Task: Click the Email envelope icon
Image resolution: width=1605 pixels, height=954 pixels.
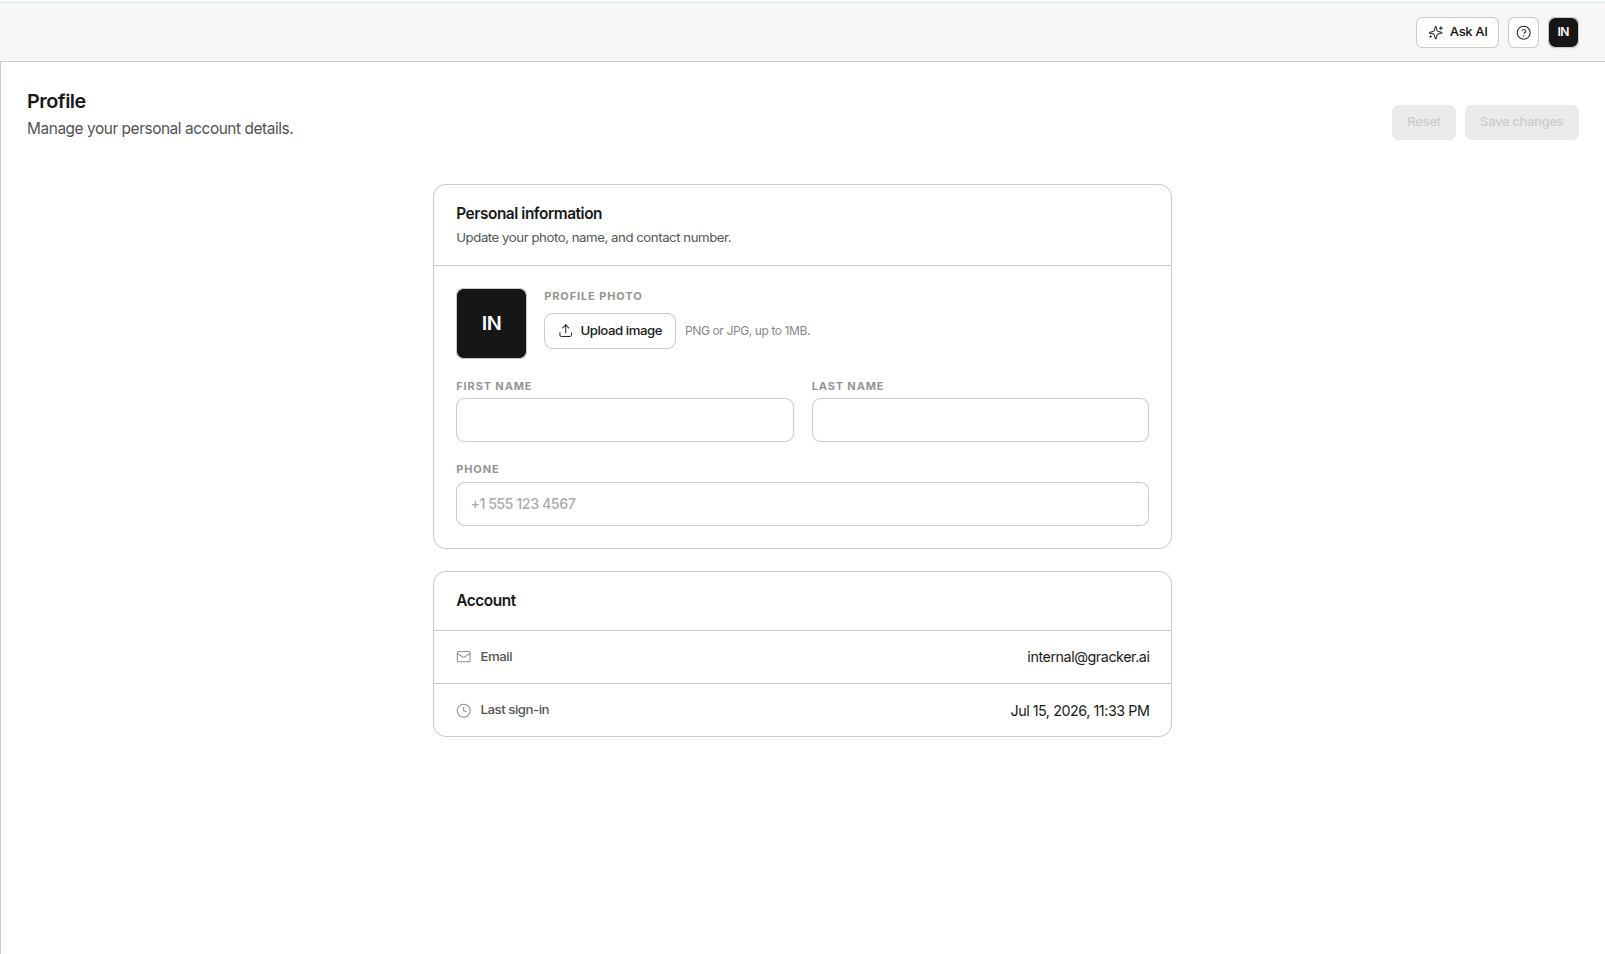Action: (x=464, y=657)
